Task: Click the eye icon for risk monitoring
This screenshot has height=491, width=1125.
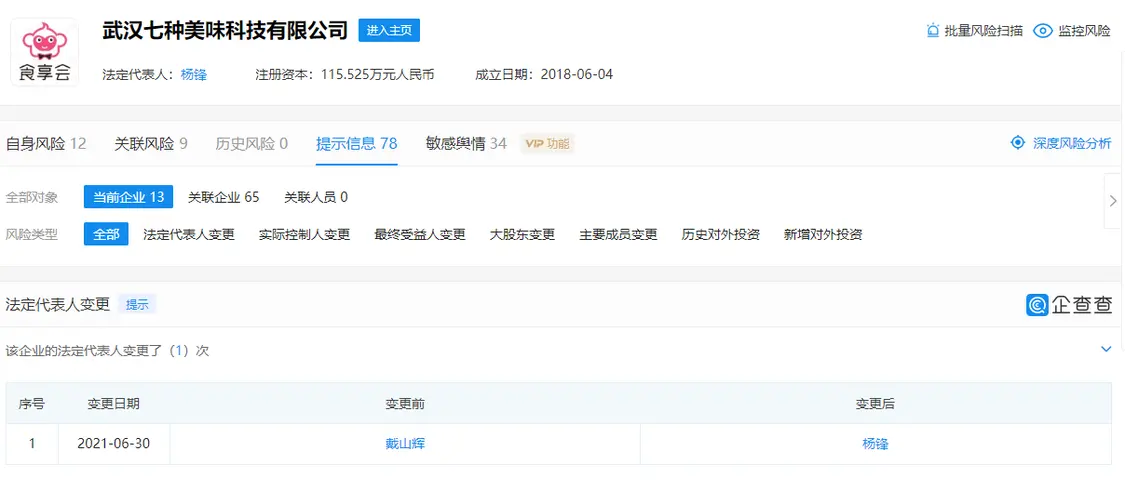Action: [1042, 31]
